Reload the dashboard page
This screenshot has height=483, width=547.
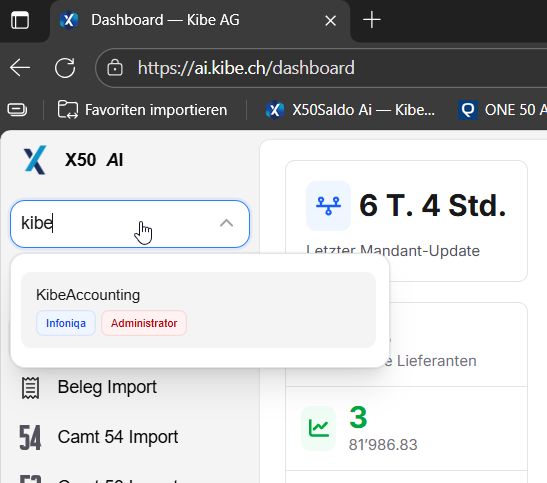pyautogui.click(x=65, y=67)
